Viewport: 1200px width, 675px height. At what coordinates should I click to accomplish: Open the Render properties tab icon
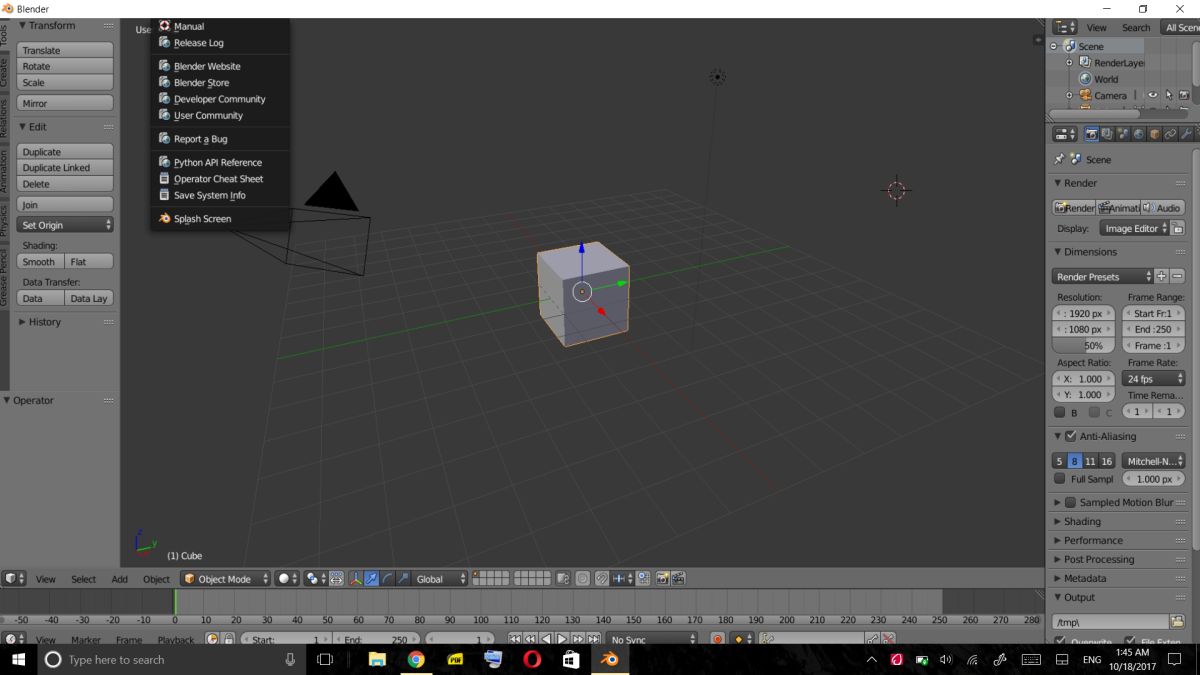[x=1092, y=134]
